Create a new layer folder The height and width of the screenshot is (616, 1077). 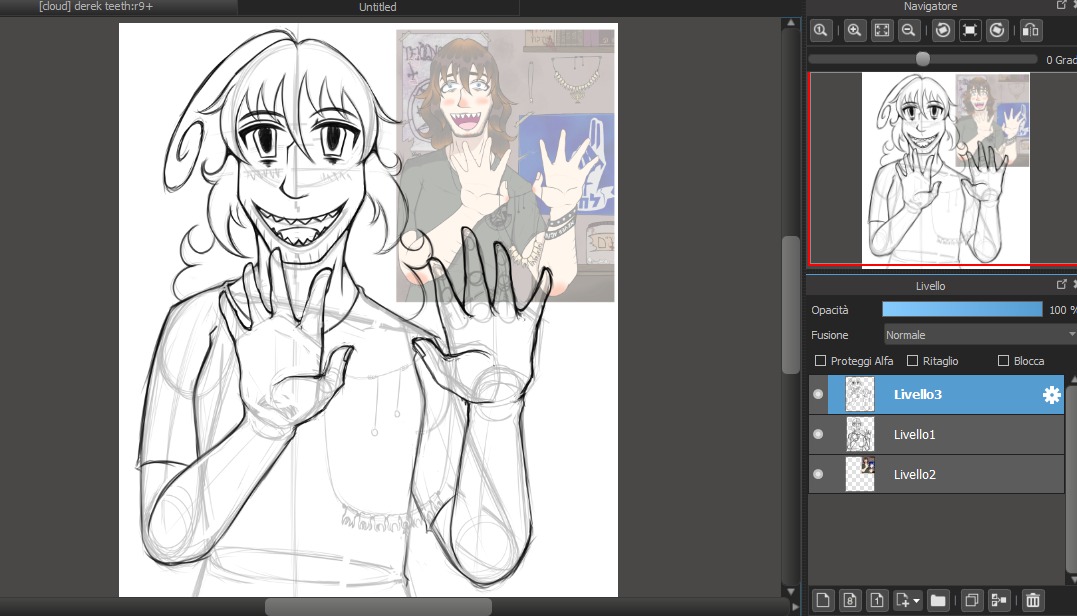point(938,600)
